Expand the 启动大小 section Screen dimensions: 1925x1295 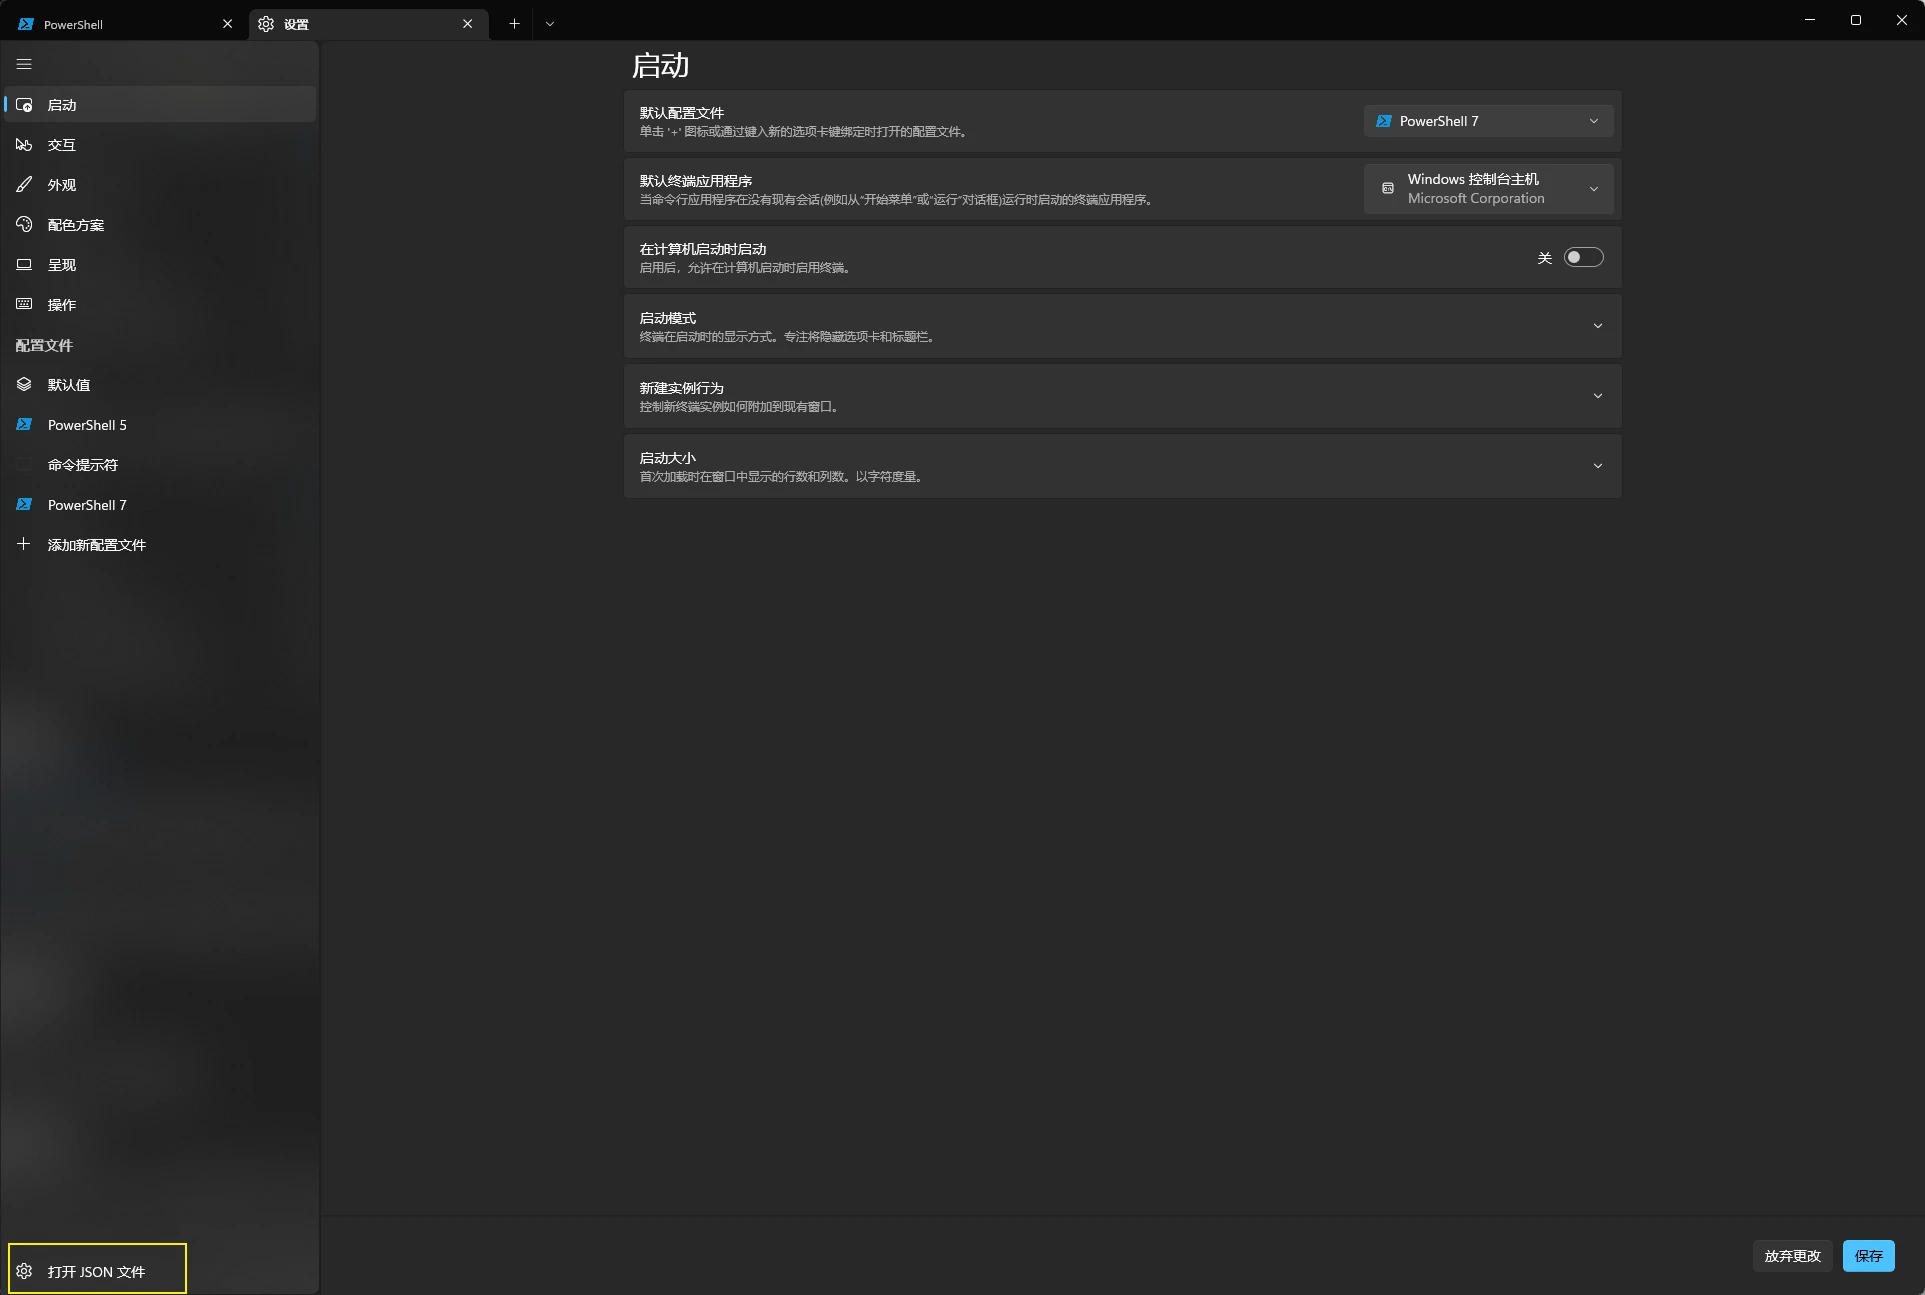pos(1597,466)
